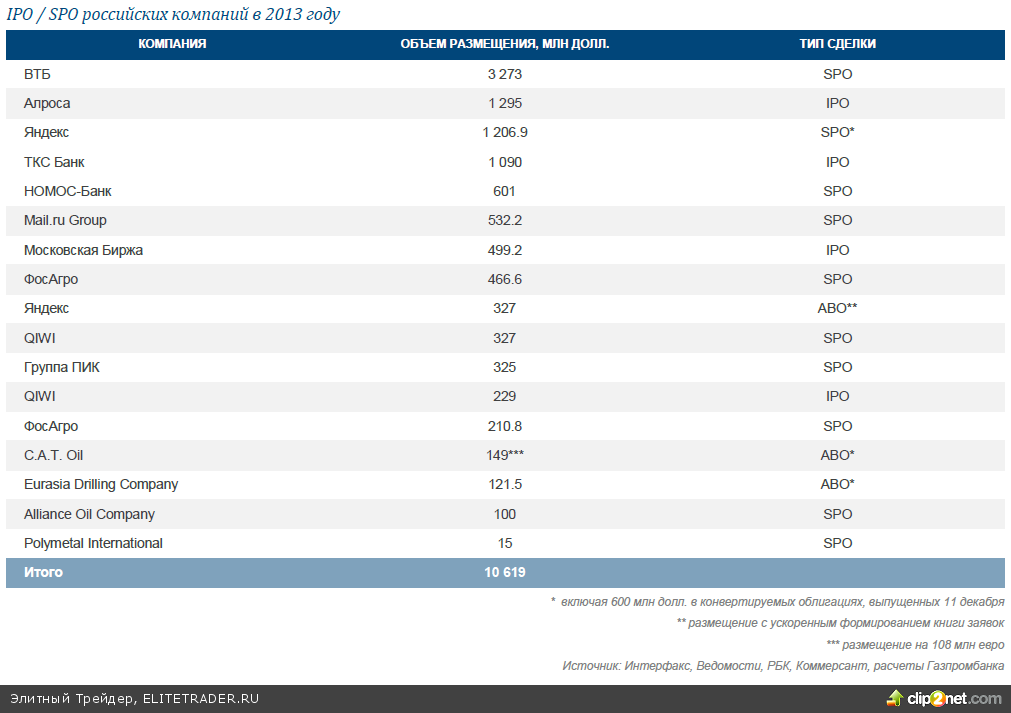Click the Alliance Oil Company cell

click(89, 514)
